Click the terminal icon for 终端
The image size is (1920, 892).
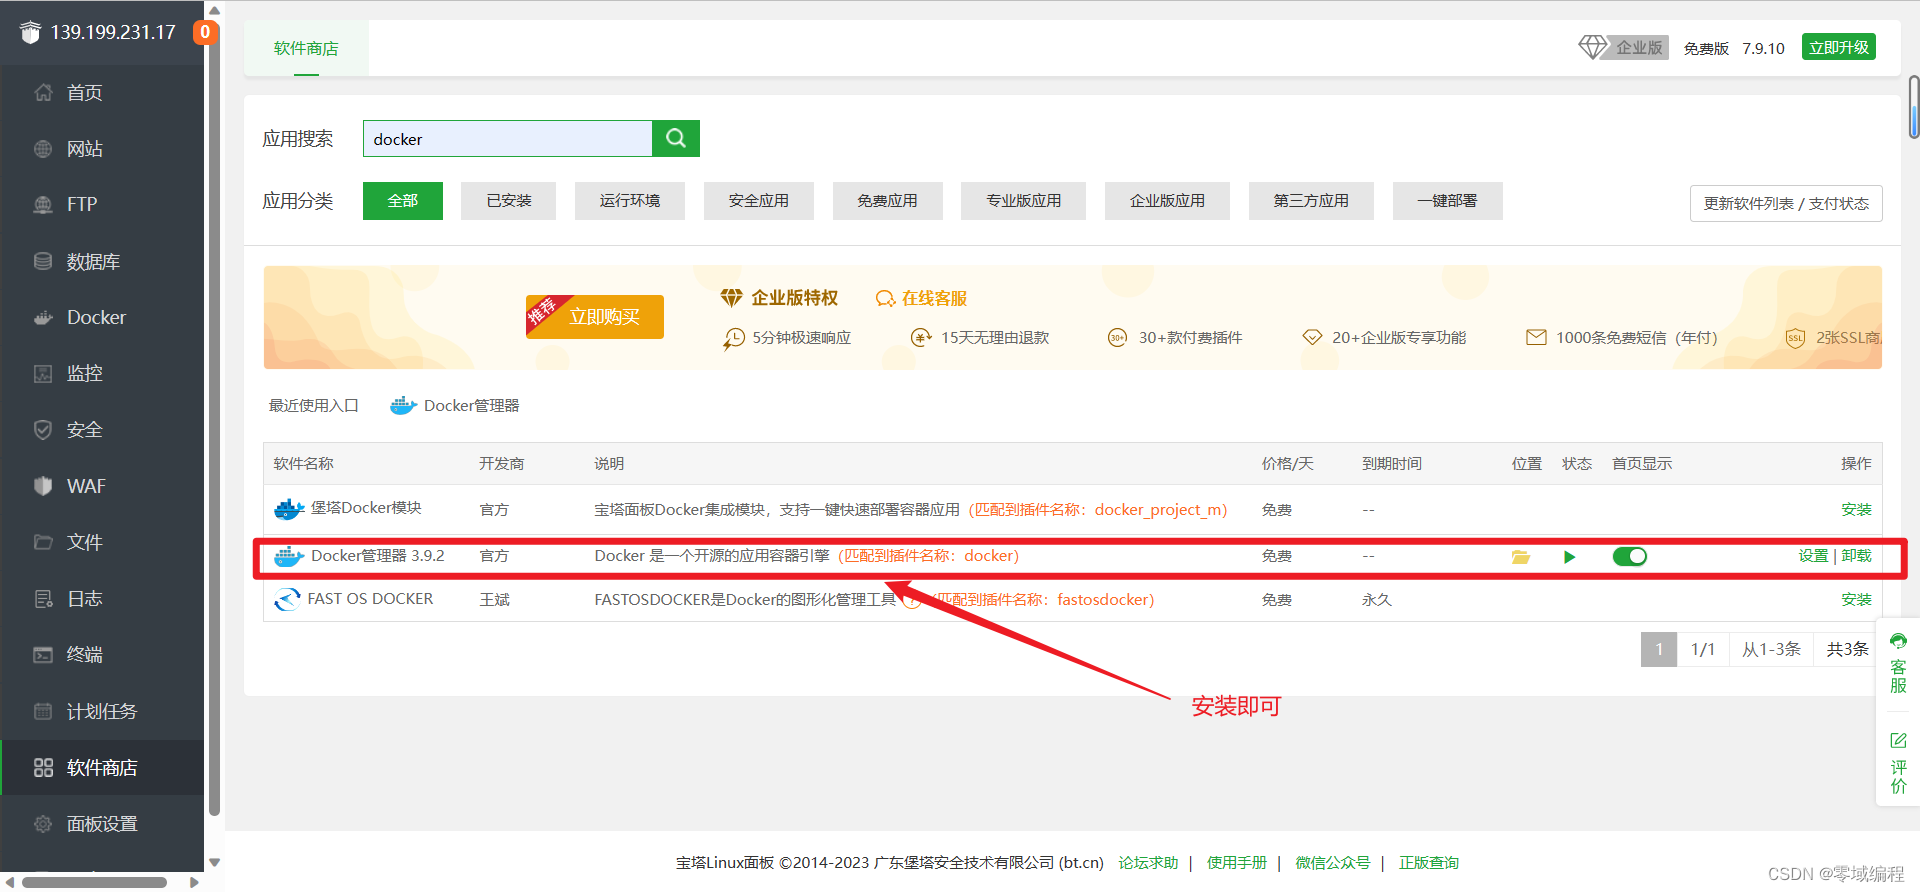tap(43, 655)
